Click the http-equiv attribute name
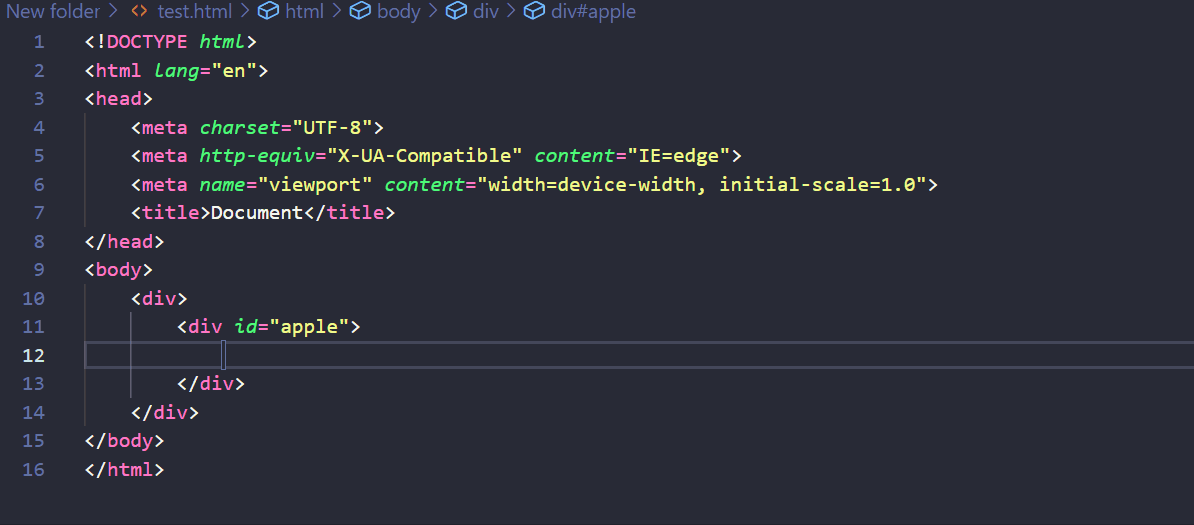This screenshot has width=1194, height=525. coord(257,155)
